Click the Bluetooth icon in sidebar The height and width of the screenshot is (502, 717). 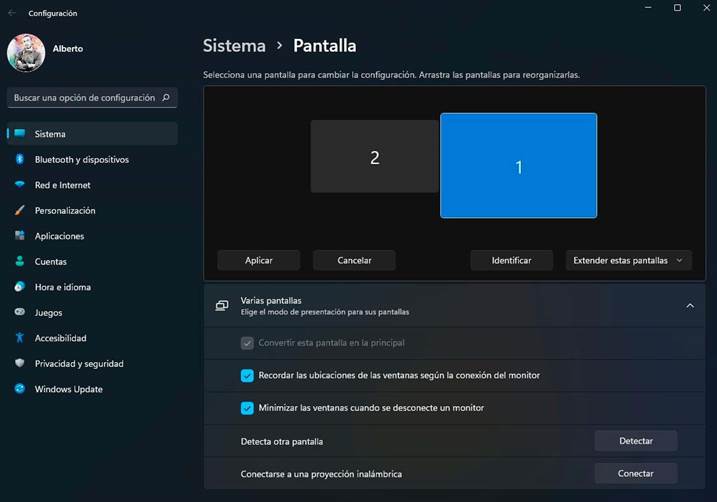tap(20, 159)
